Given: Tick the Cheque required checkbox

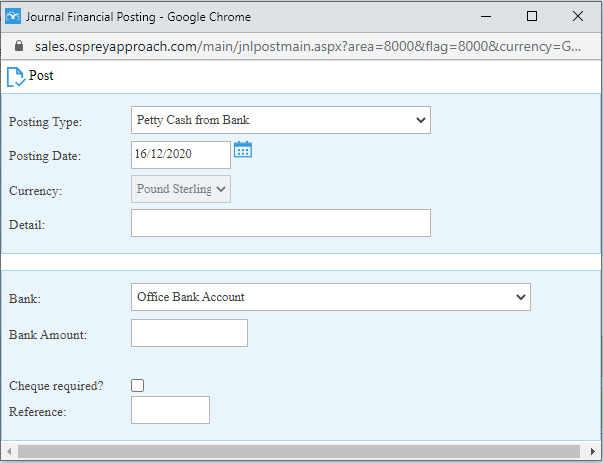Looking at the screenshot, I should (138, 385).
